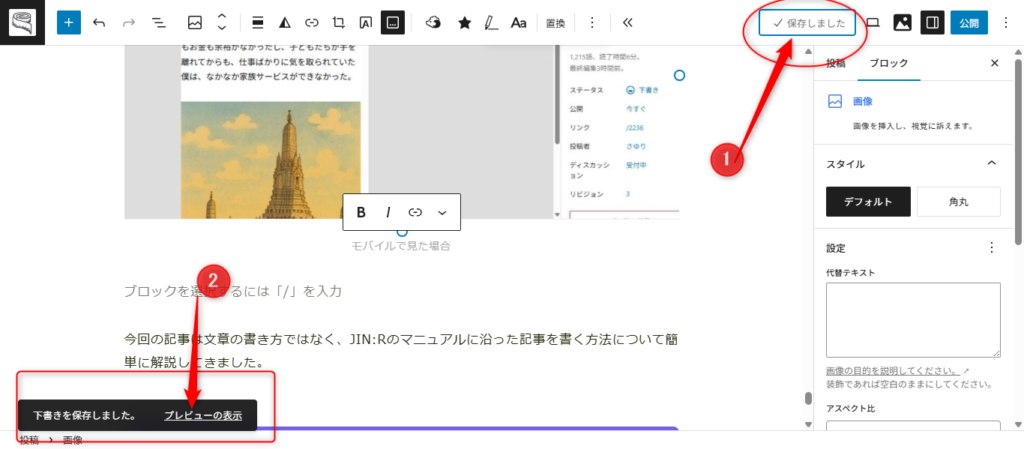
Task: Click the blue resize handle below image
Action: pyautogui.click(x=402, y=232)
